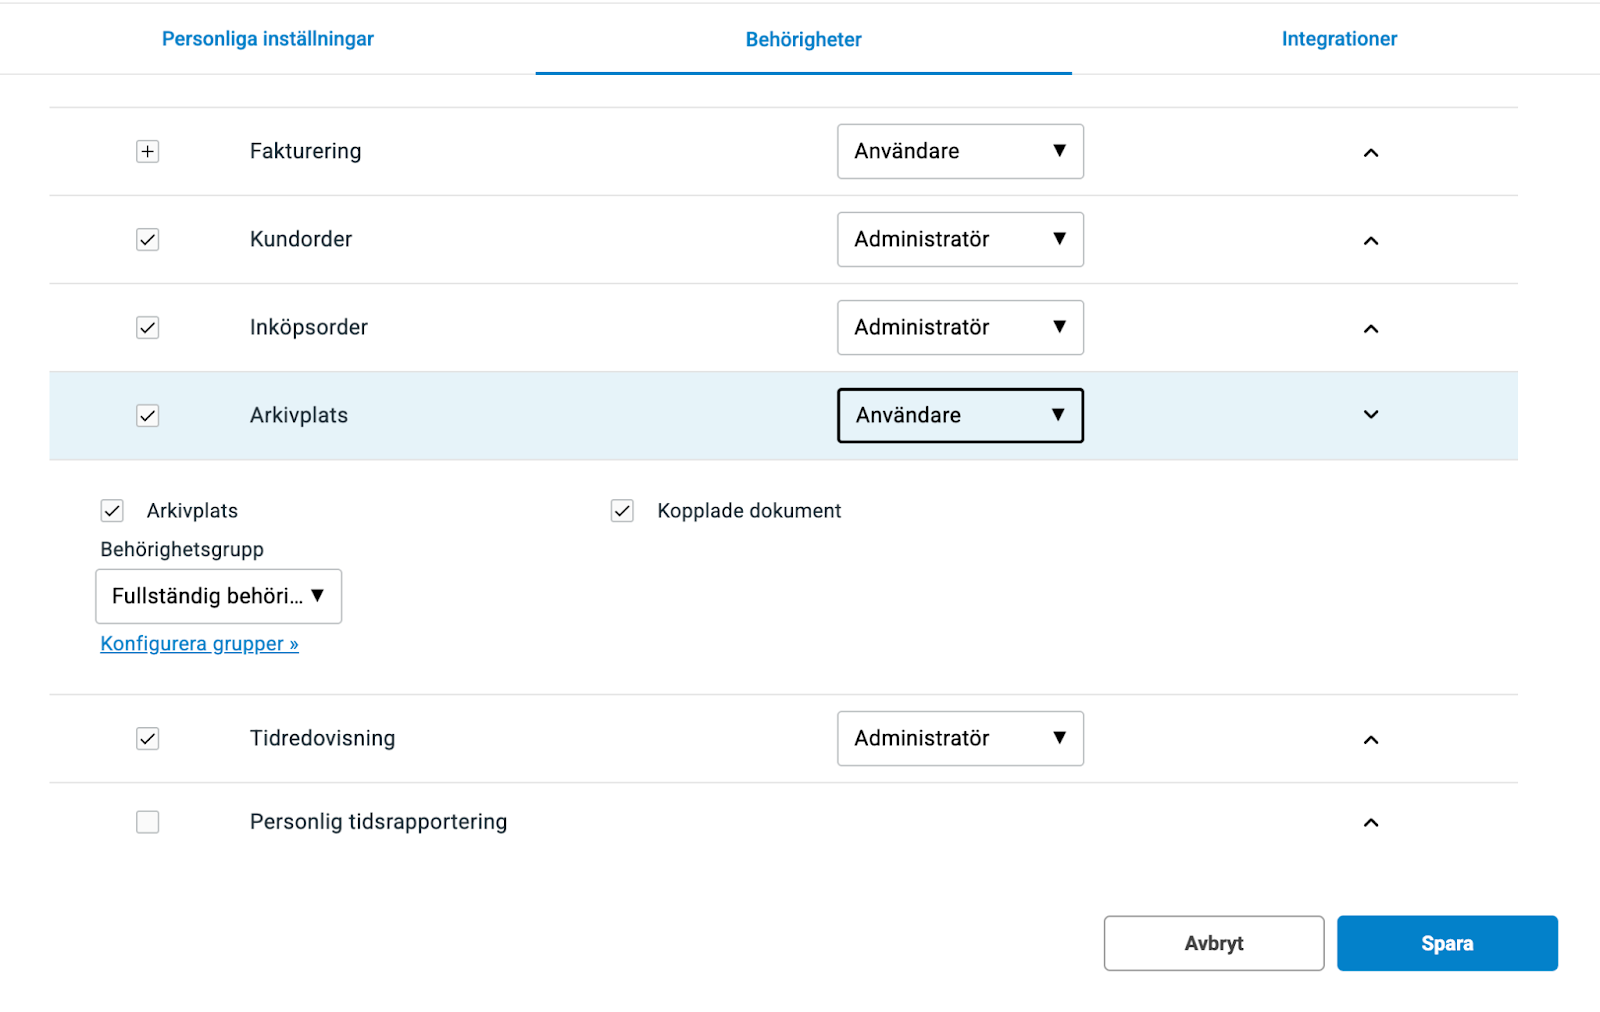Enable the Personlig tidsrapportering checkbox
Image resolution: width=1600 pixels, height=1012 pixels.
(148, 822)
